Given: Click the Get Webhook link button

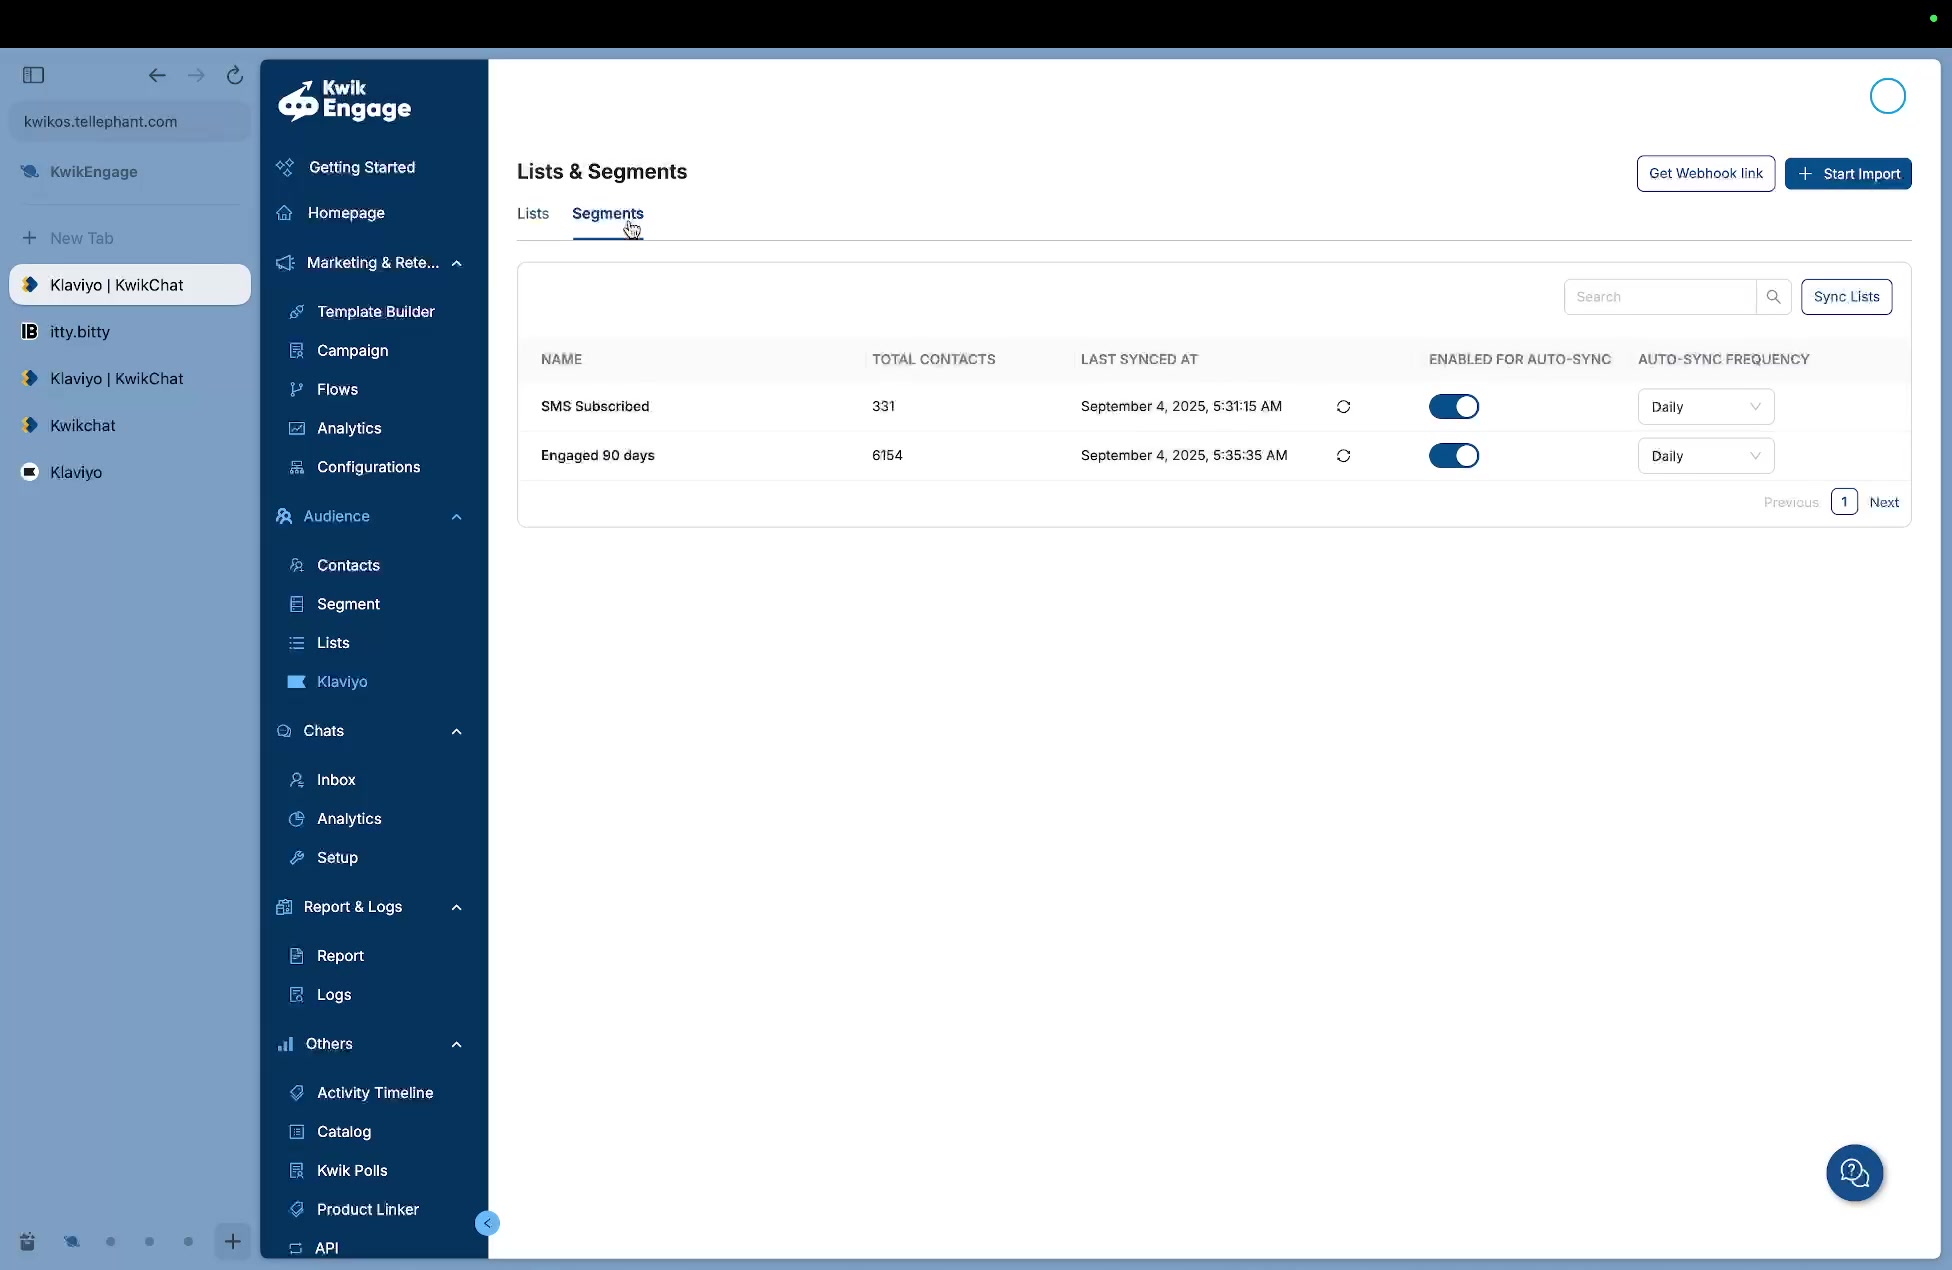Looking at the screenshot, I should [x=1706, y=174].
